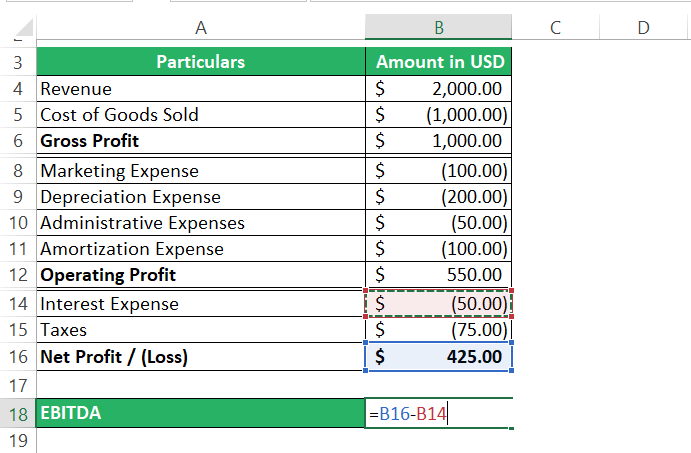
Task: Select column A header
Action: click(201, 29)
